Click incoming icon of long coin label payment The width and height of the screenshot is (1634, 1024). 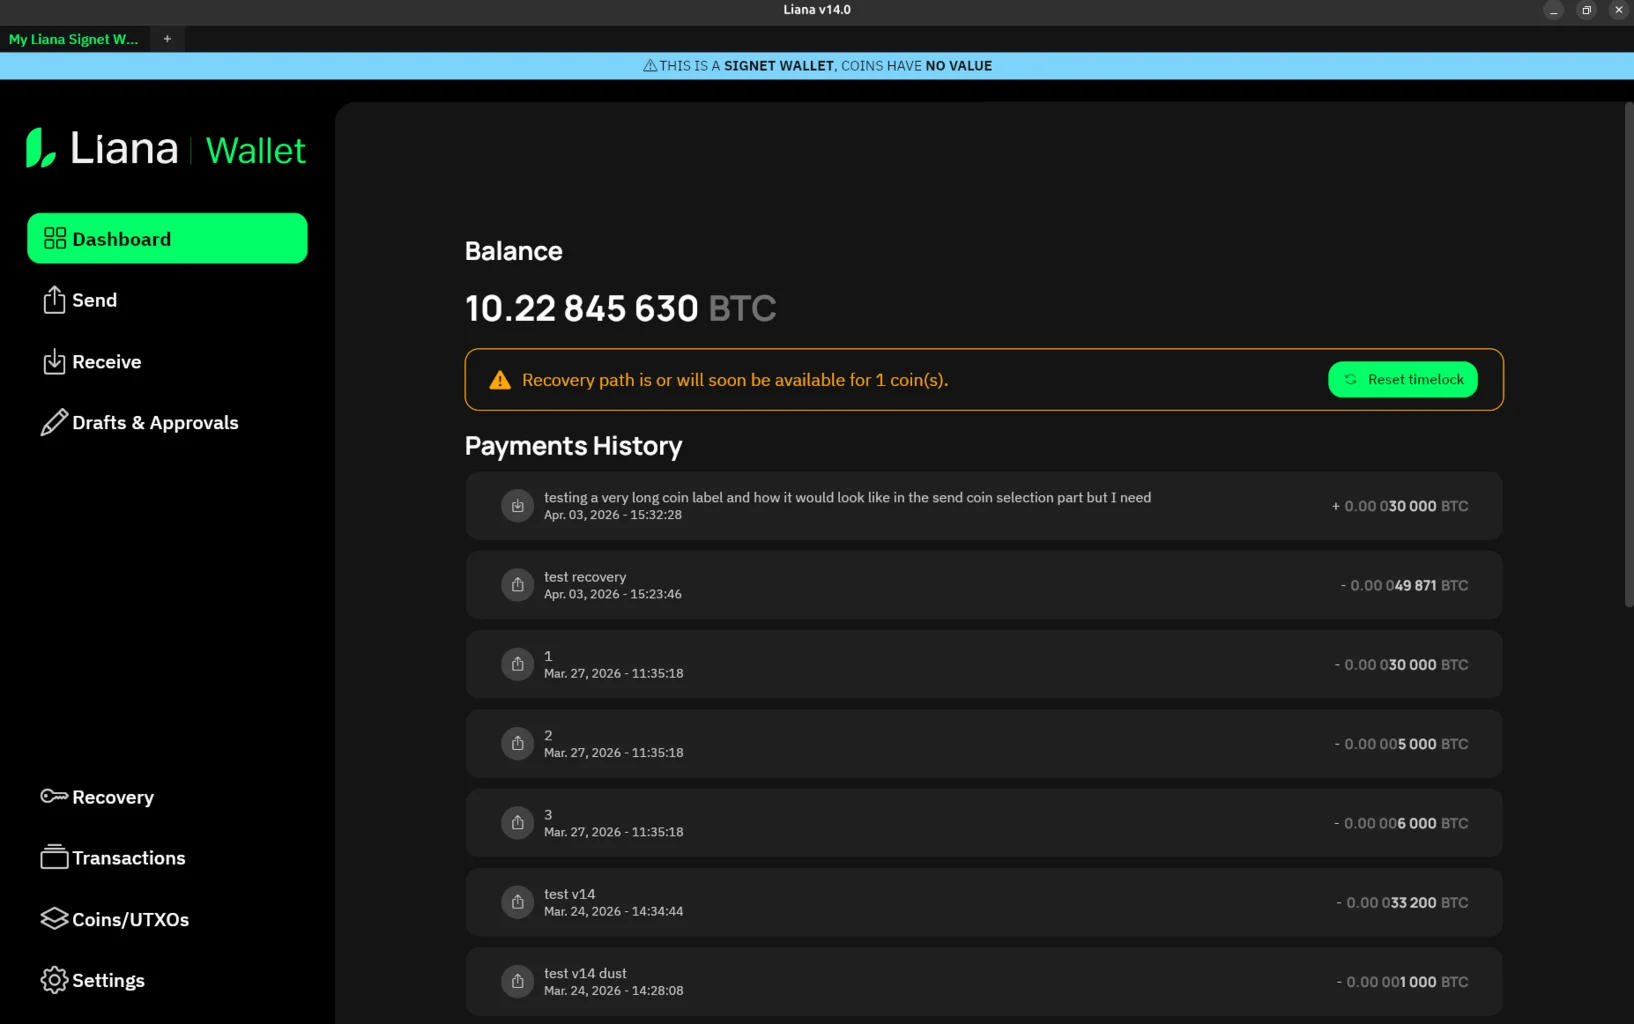click(x=517, y=506)
